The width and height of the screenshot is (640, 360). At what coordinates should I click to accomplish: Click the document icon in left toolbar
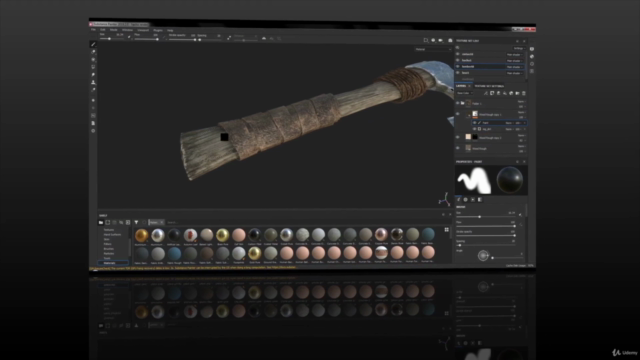click(x=93, y=123)
